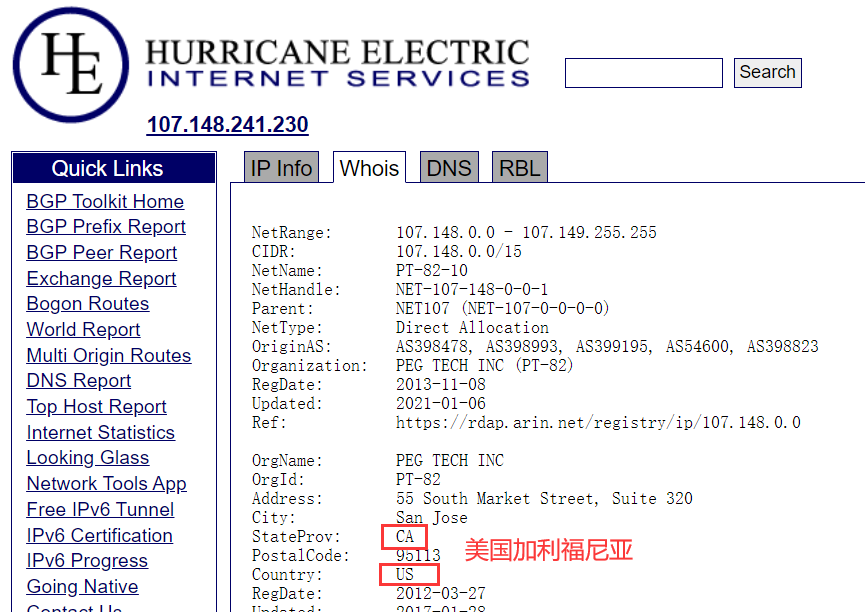Open BGP Prefix Report link
The width and height of the screenshot is (865, 612).
(106, 227)
